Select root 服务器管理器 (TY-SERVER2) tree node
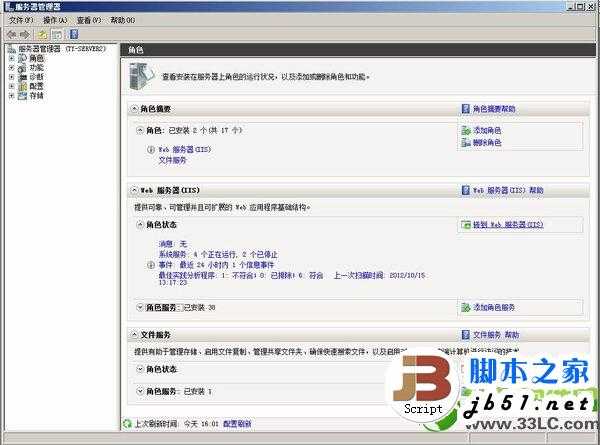 click(62, 49)
